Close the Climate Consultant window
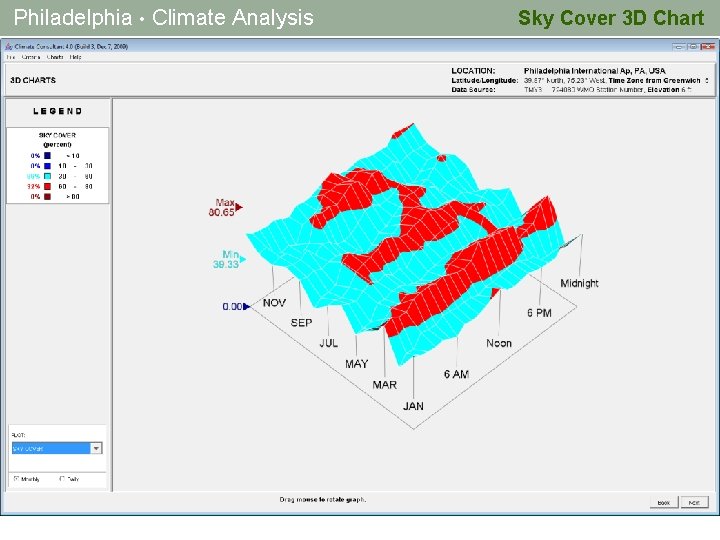Image resolution: width=720 pixels, height=540 pixels. tap(708, 46)
